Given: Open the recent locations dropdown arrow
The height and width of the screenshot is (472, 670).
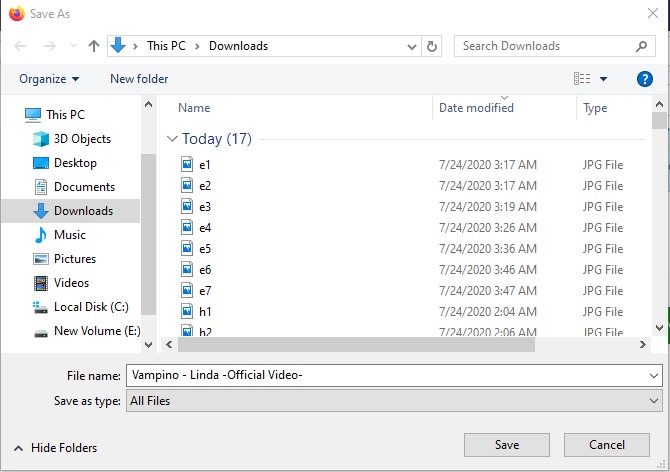Looking at the screenshot, I should click(x=73, y=46).
